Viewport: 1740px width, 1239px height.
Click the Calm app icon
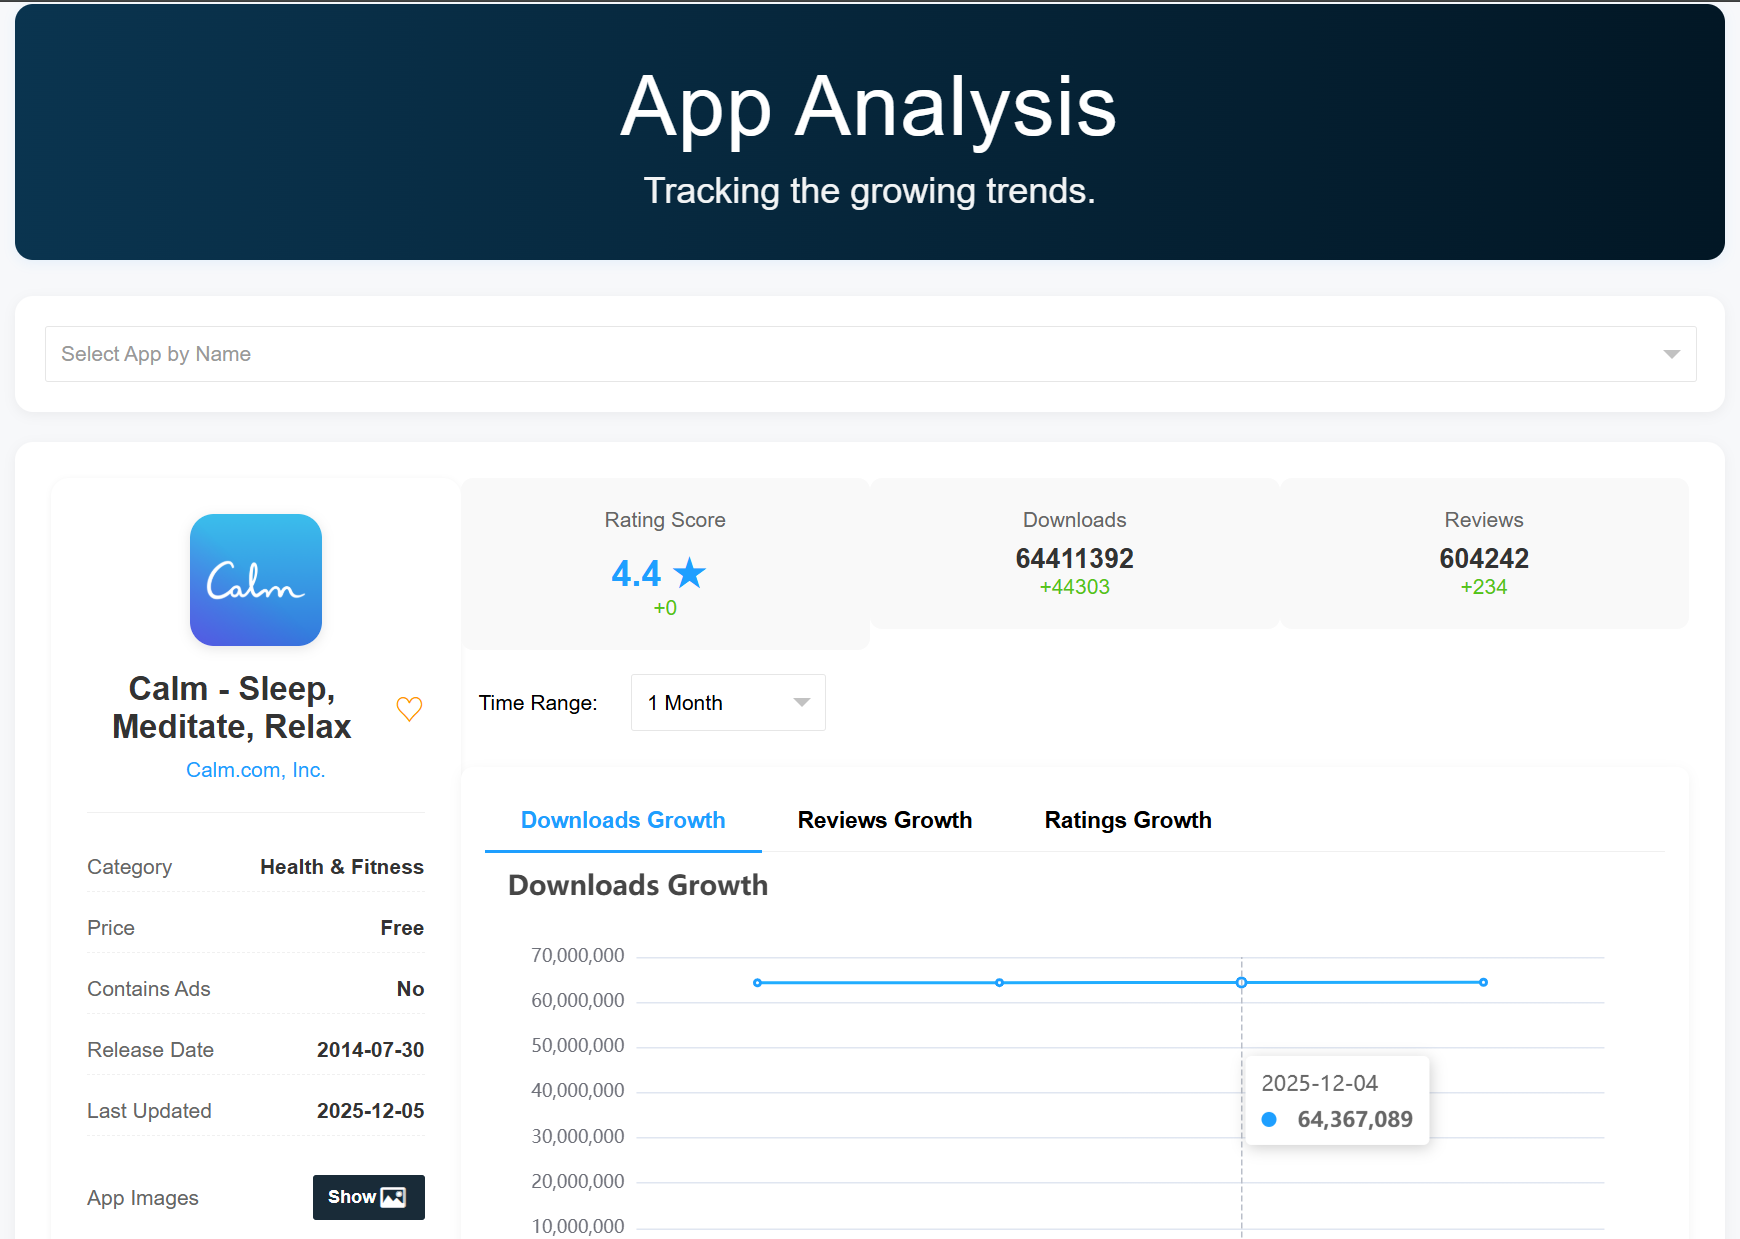click(x=256, y=580)
